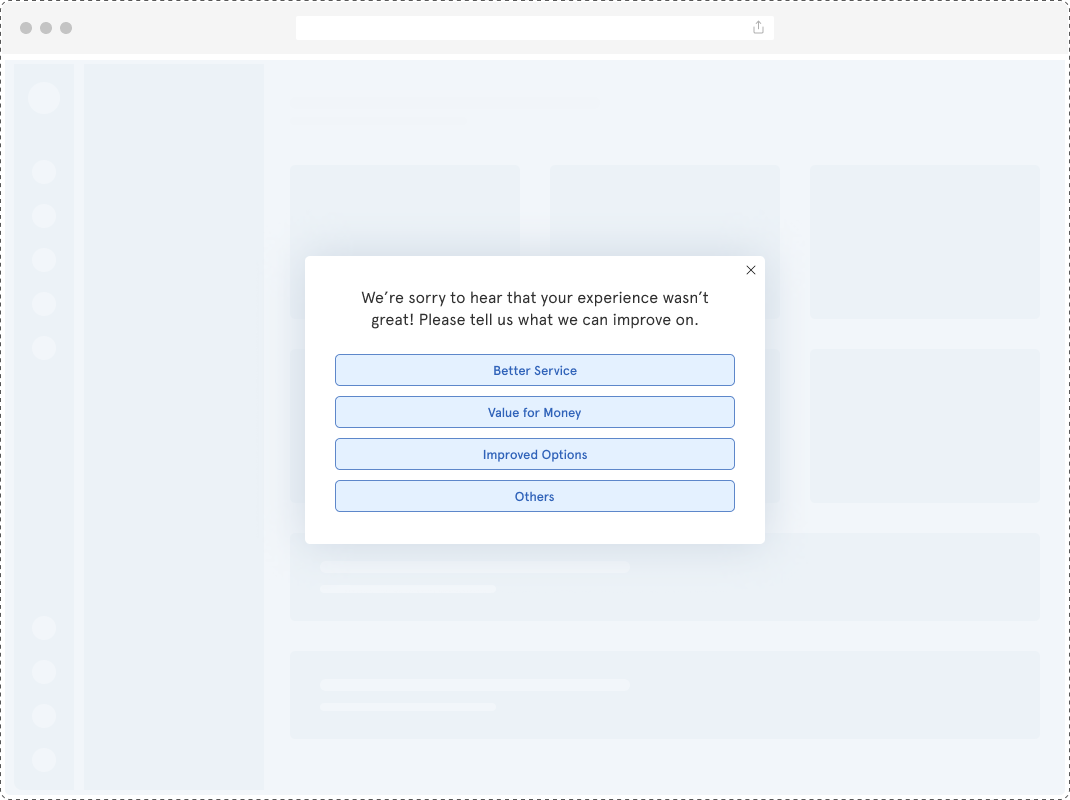The height and width of the screenshot is (800, 1070).
Task: Click the third icon in the sidebar group
Action: 44,259
